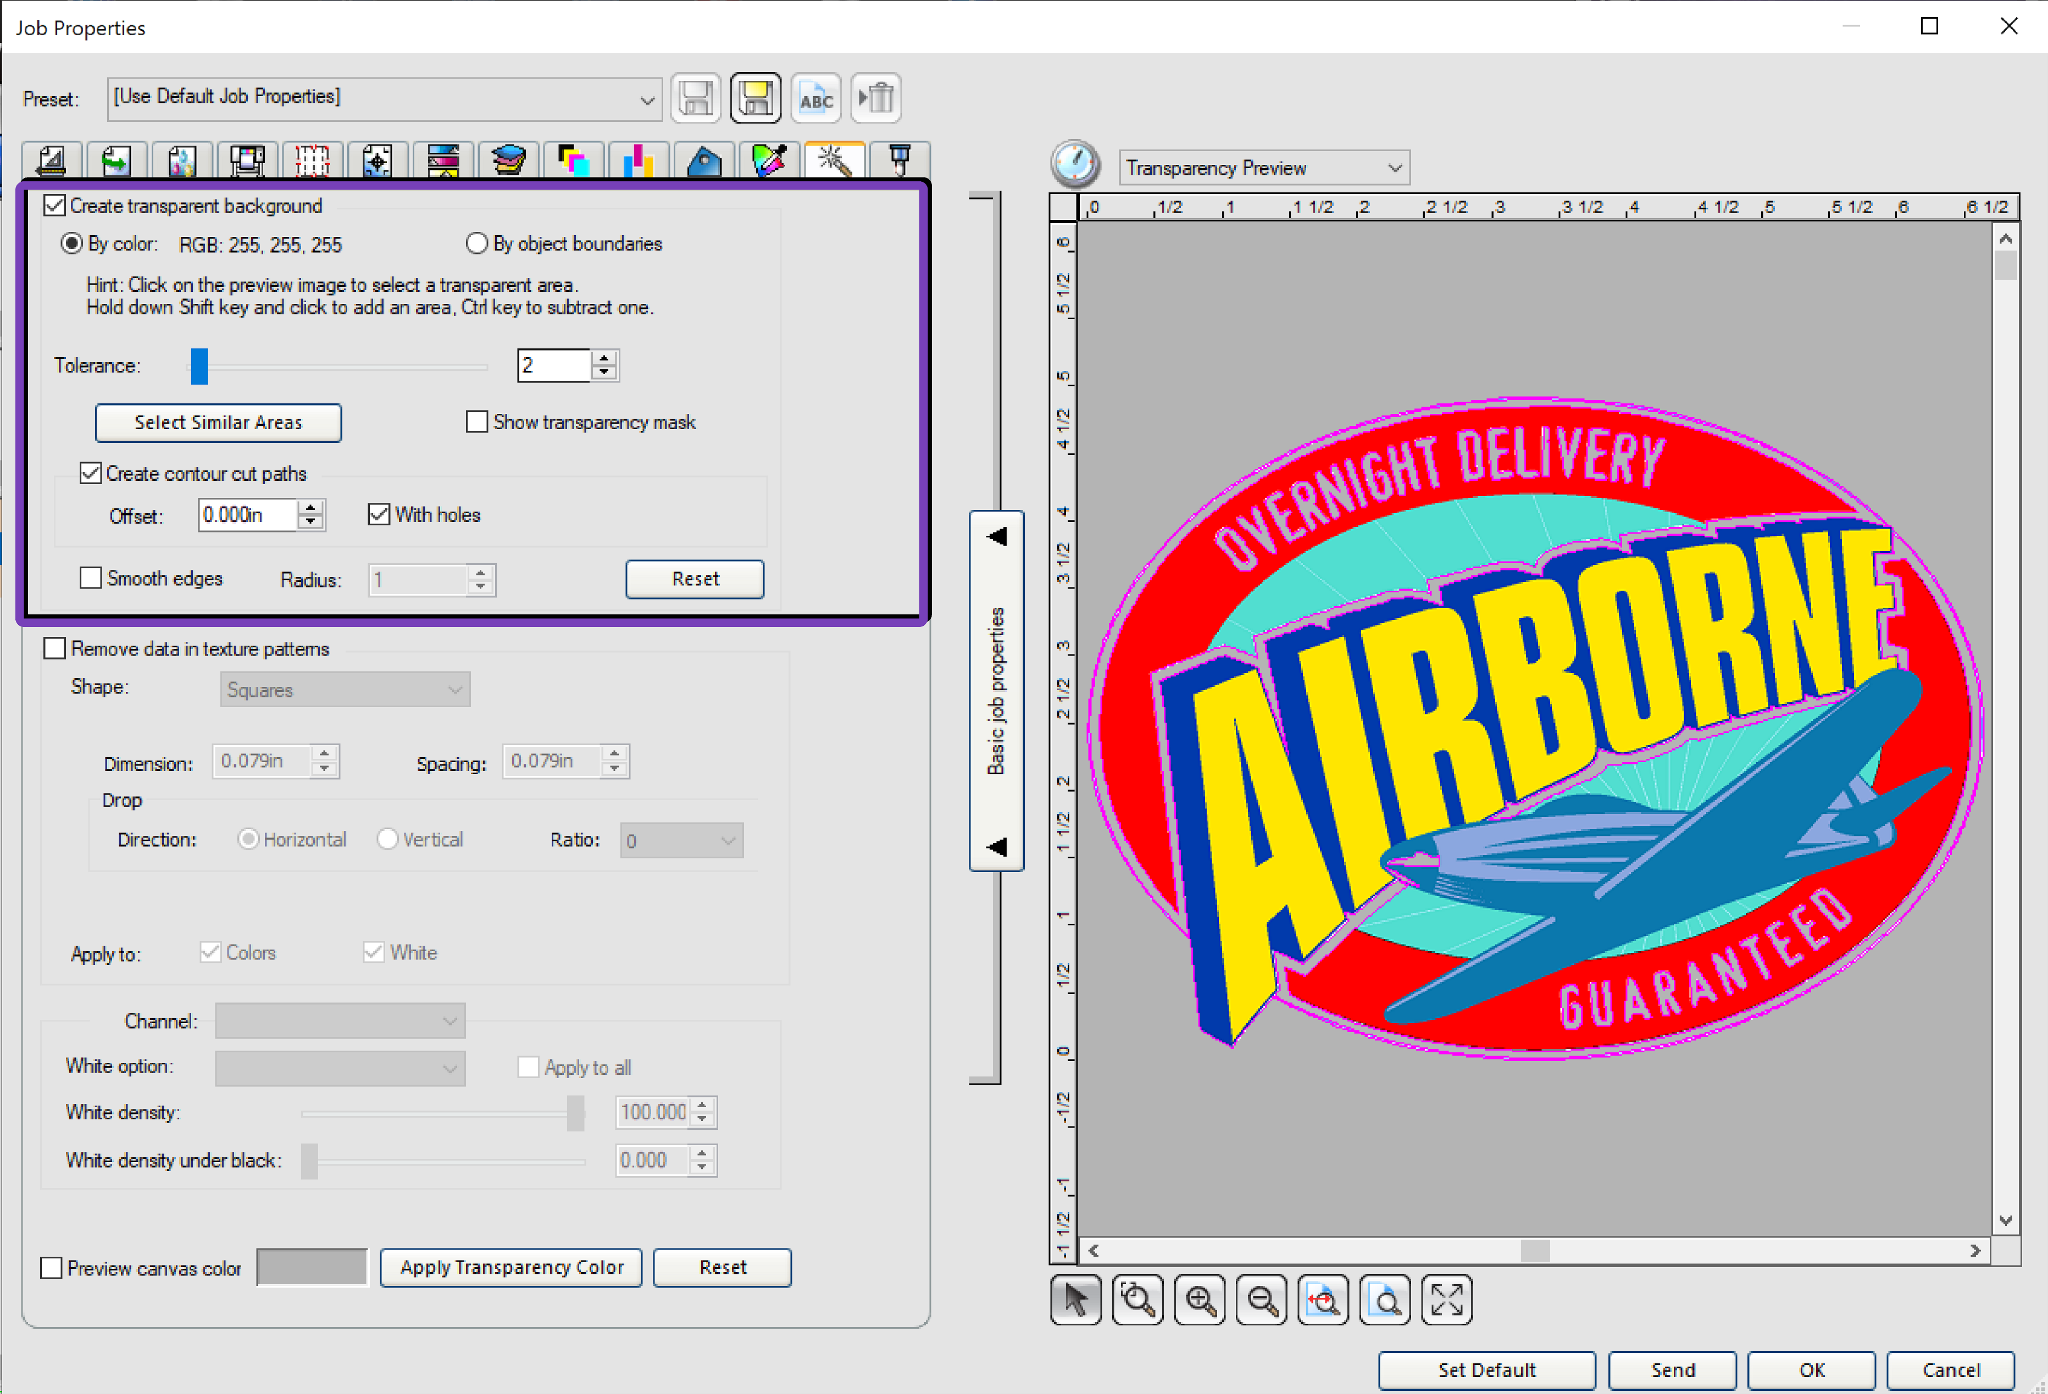Image resolution: width=2048 pixels, height=1394 pixels.
Task: Open the blue tag tab icon
Action: pos(704,160)
